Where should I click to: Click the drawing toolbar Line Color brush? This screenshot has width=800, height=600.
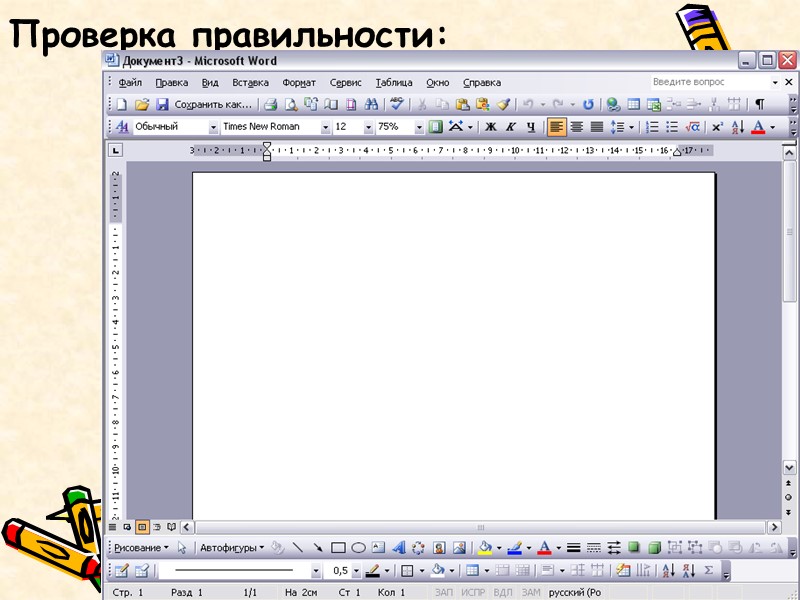coord(515,548)
